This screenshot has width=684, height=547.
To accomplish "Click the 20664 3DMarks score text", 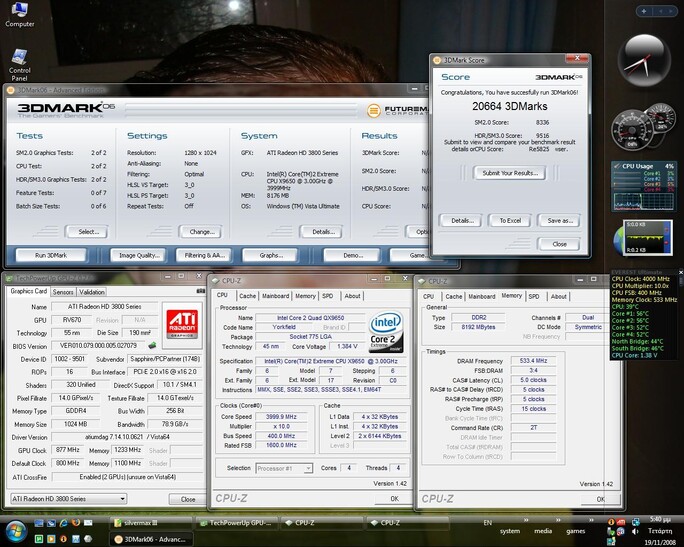I will [510, 106].
